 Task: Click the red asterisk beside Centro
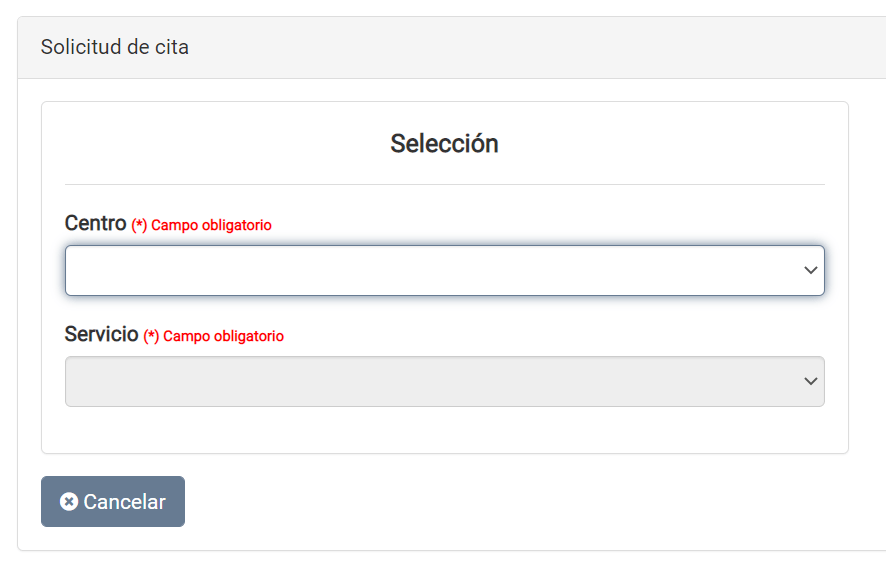[139, 226]
